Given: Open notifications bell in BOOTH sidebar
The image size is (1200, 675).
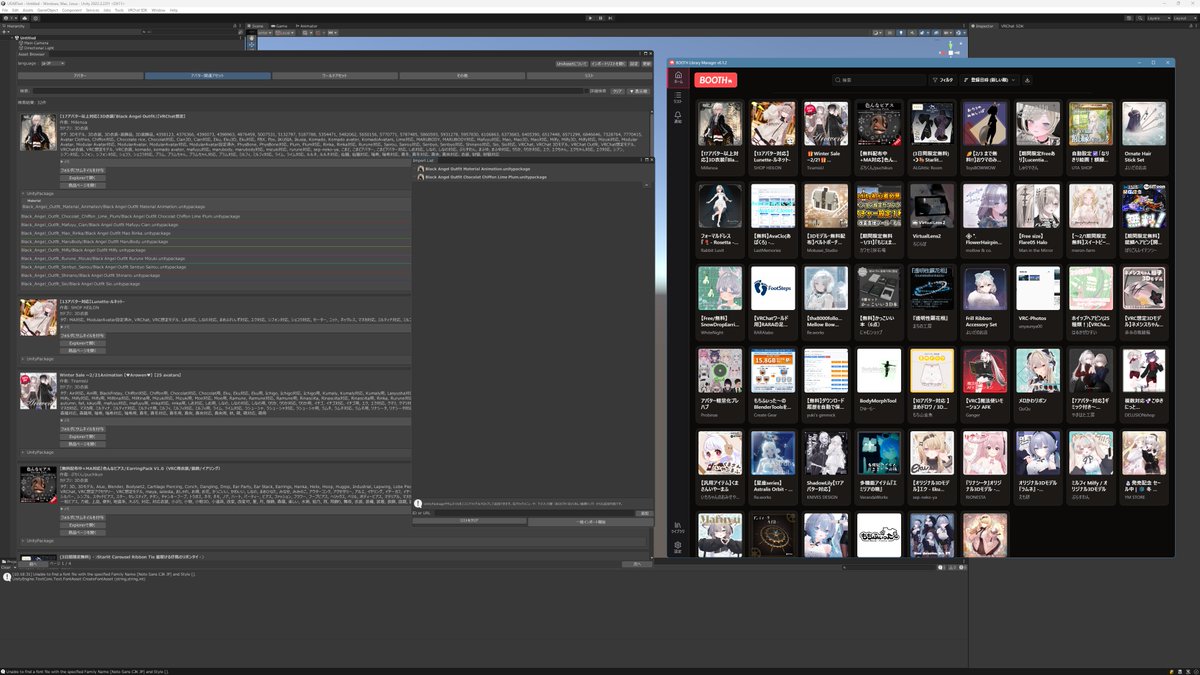Looking at the screenshot, I should coord(677,118).
